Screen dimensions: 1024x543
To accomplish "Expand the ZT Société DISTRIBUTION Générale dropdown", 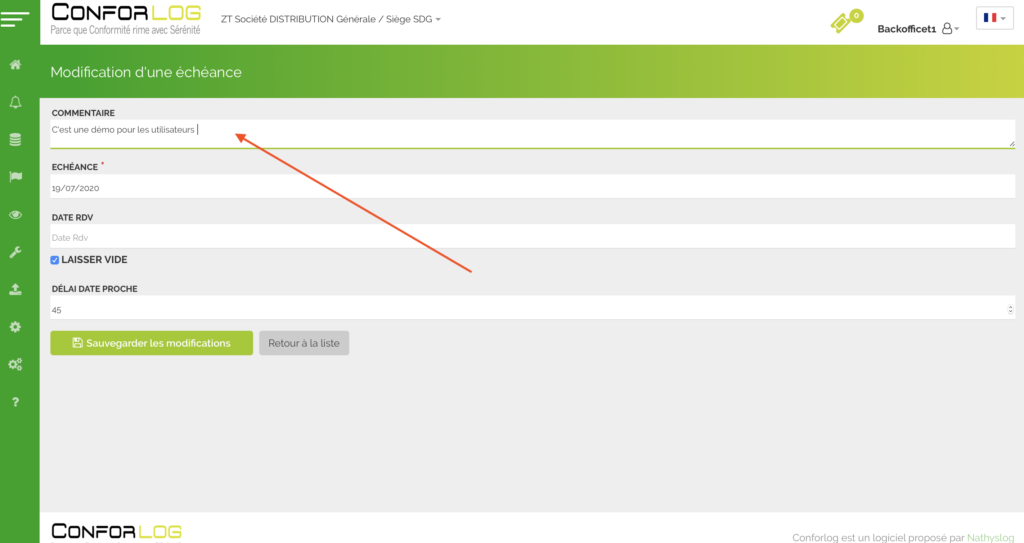I will 330,19.
